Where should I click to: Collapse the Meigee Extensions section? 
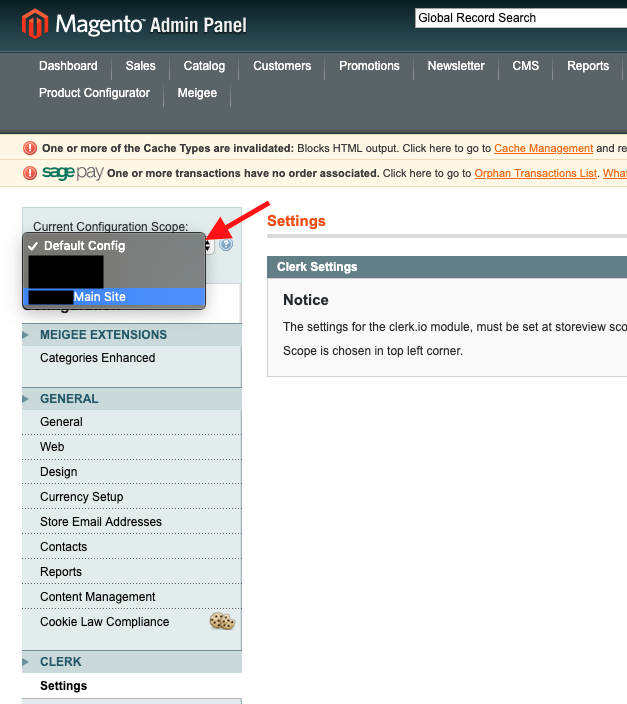[x=103, y=335]
